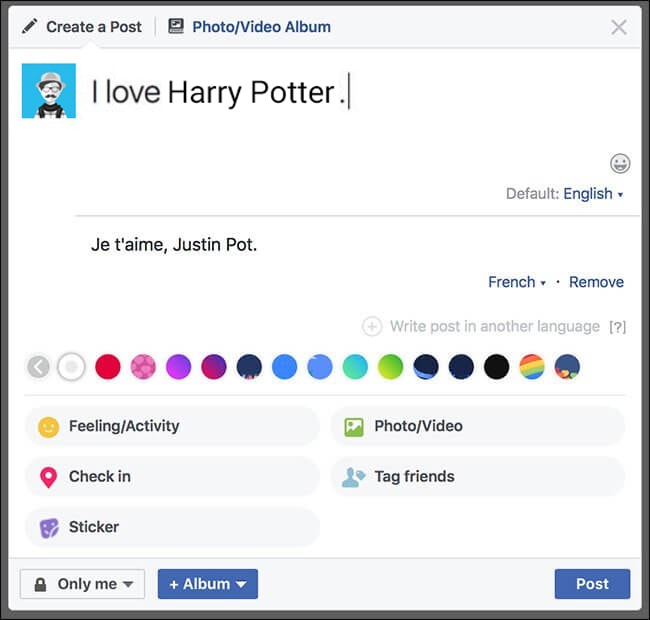Viewport: 650px width, 620px height.
Task: Click the pencil icon beside Create a Post
Action: point(29,26)
